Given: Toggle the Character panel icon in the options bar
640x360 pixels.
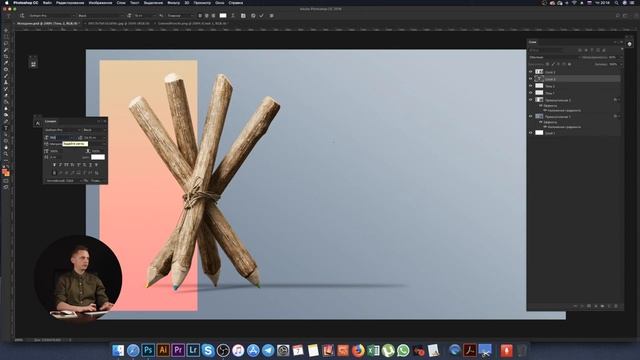Looking at the screenshot, I should coord(243,16).
